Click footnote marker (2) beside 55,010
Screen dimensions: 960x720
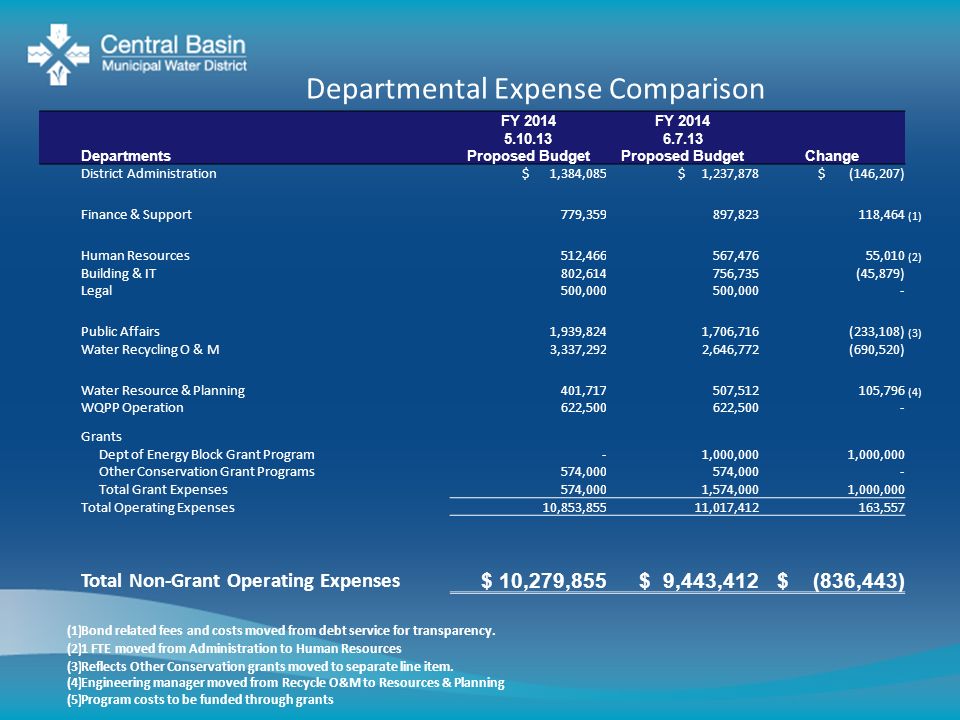915,257
